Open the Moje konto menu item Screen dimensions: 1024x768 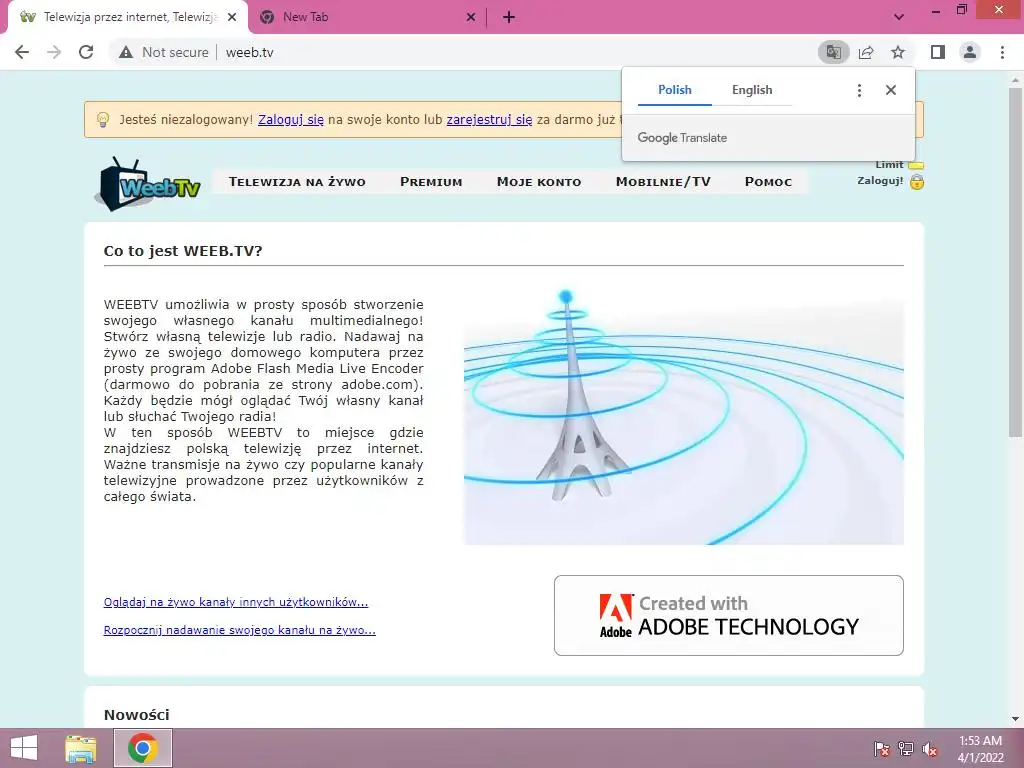coord(539,182)
